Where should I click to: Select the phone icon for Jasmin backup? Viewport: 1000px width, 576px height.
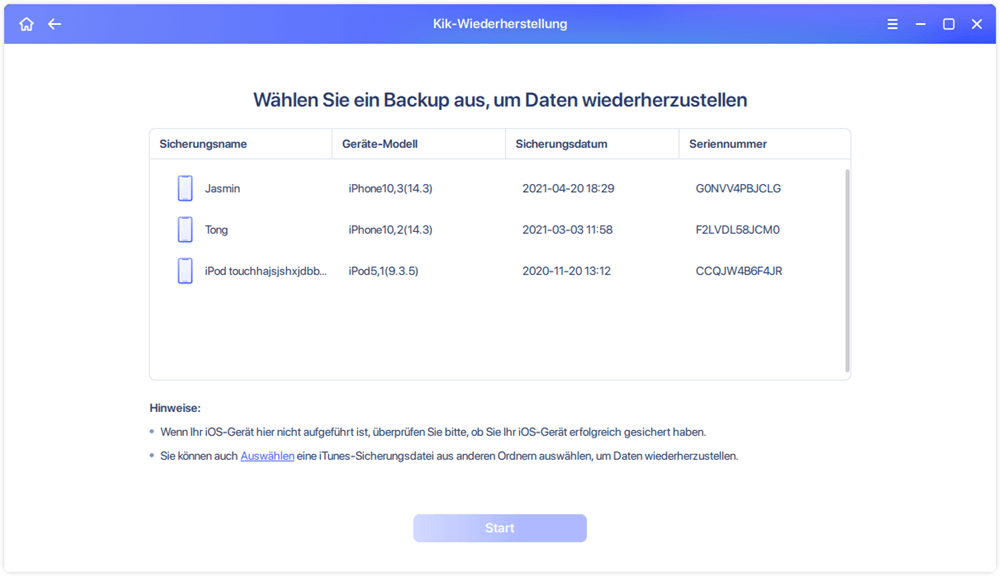click(185, 188)
